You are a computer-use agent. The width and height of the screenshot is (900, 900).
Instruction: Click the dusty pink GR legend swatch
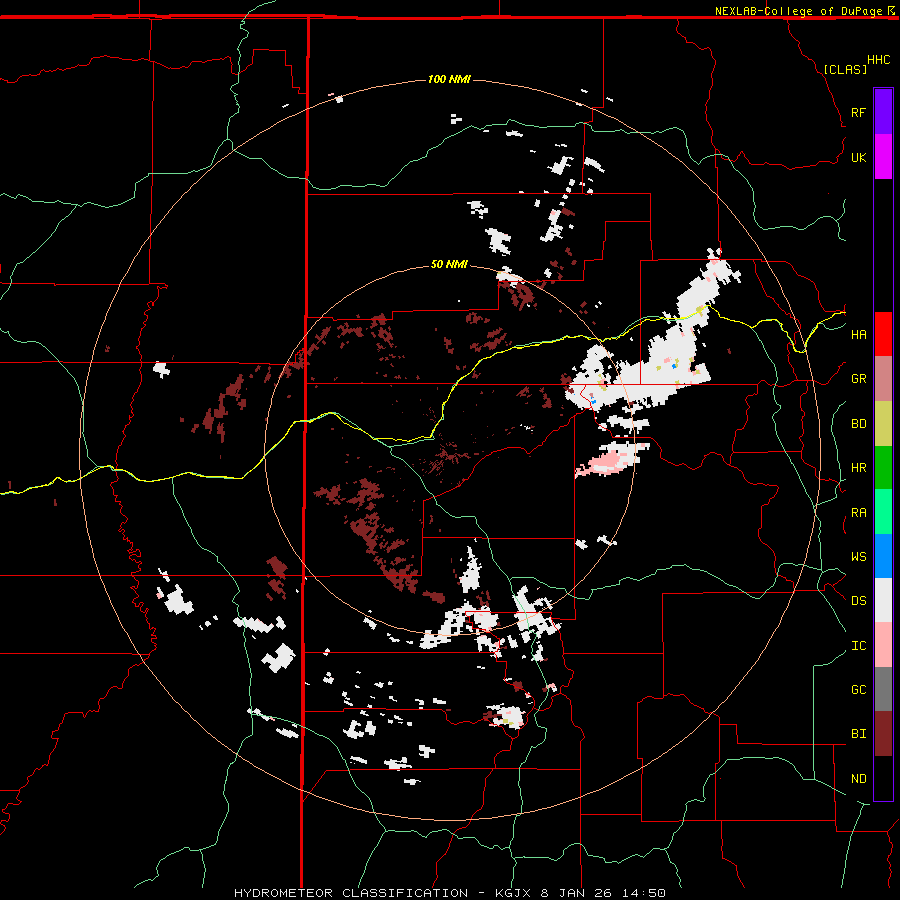coord(883,379)
